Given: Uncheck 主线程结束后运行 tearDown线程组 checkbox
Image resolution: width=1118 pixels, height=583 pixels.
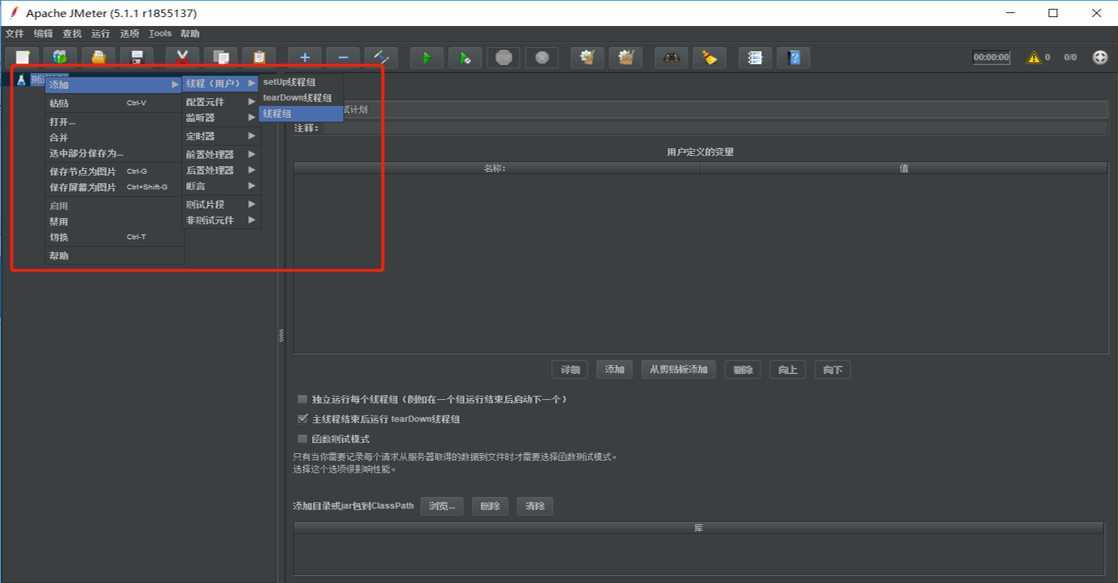Looking at the screenshot, I should pyautogui.click(x=302, y=418).
